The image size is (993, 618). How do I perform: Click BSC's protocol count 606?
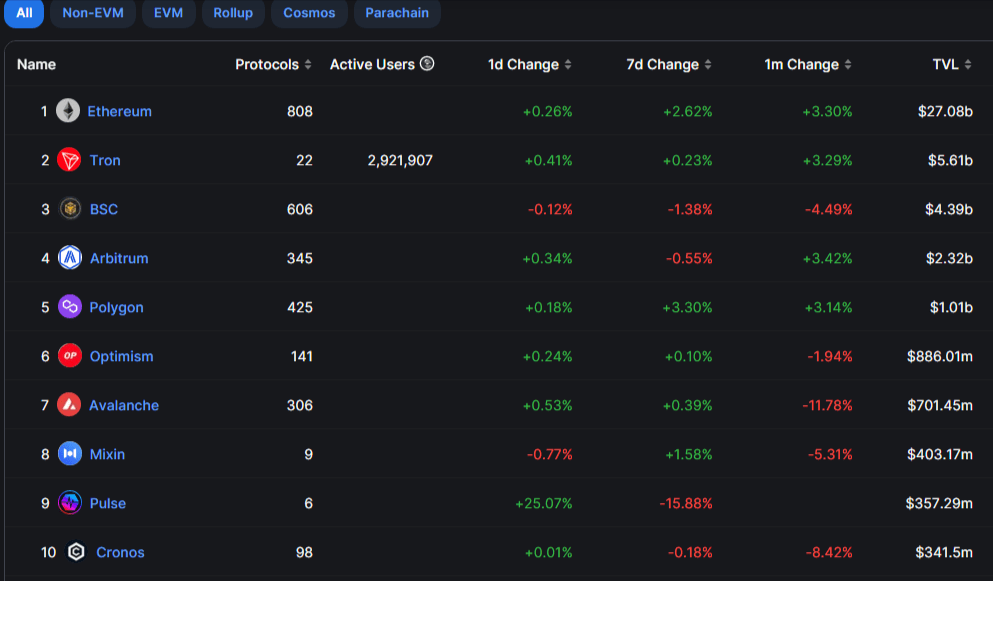(x=300, y=209)
